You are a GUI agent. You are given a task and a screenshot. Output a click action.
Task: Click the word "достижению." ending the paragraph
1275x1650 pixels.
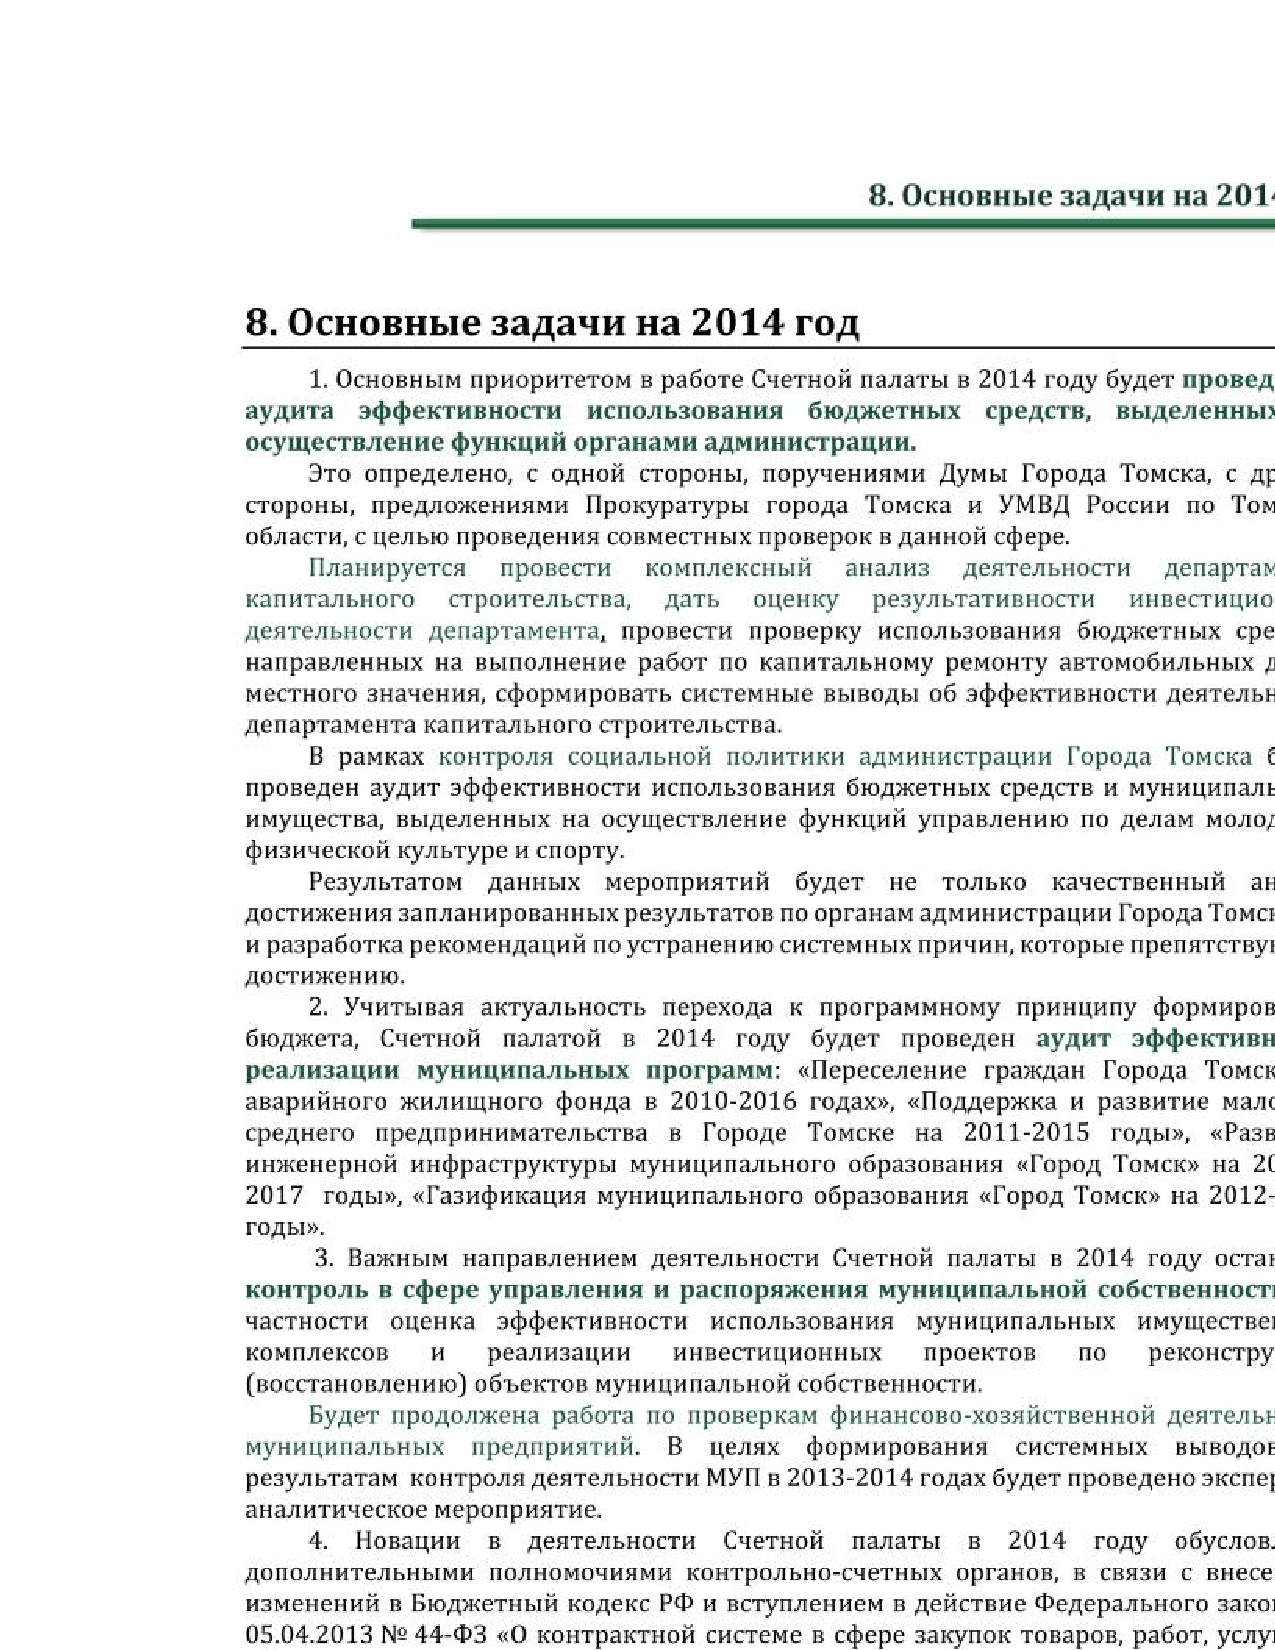(x=325, y=976)
